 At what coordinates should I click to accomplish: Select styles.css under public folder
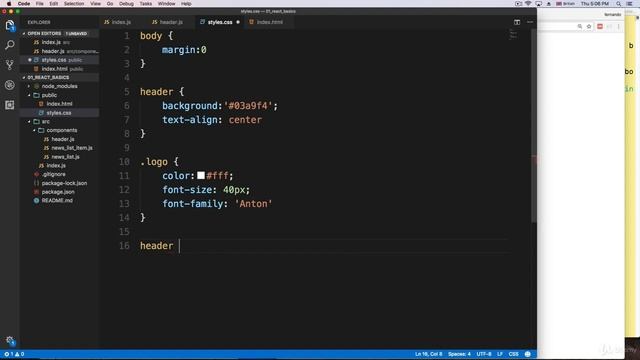pyautogui.click(x=60, y=113)
